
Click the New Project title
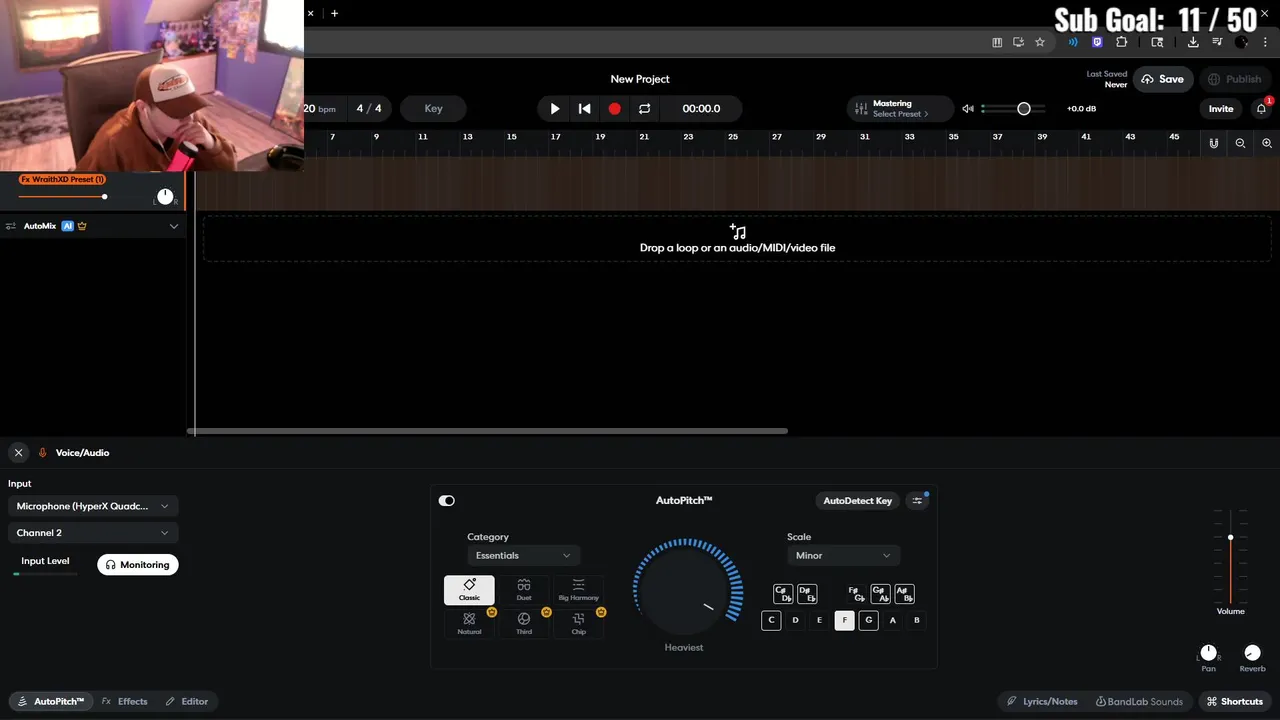(640, 79)
